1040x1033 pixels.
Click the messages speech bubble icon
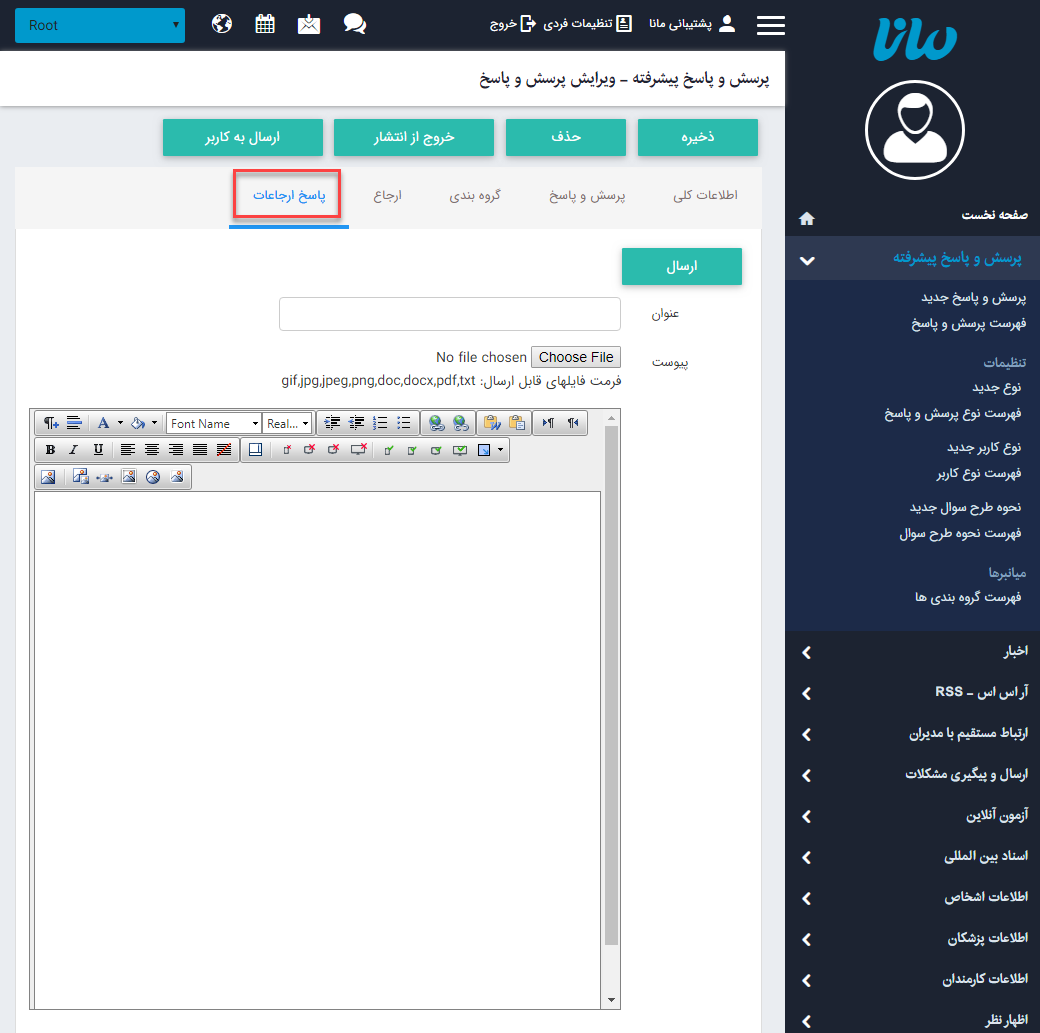click(x=354, y=24)
